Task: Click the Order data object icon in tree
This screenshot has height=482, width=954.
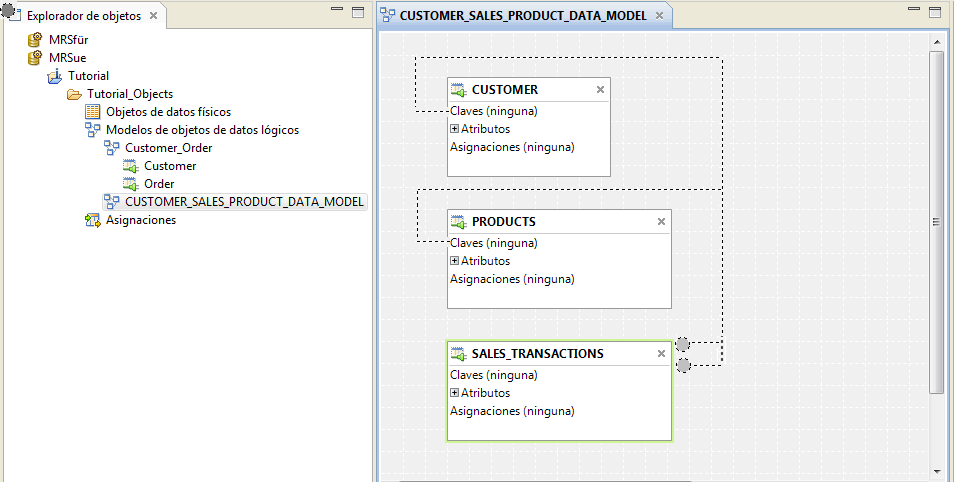Action: tap(131, 184)
